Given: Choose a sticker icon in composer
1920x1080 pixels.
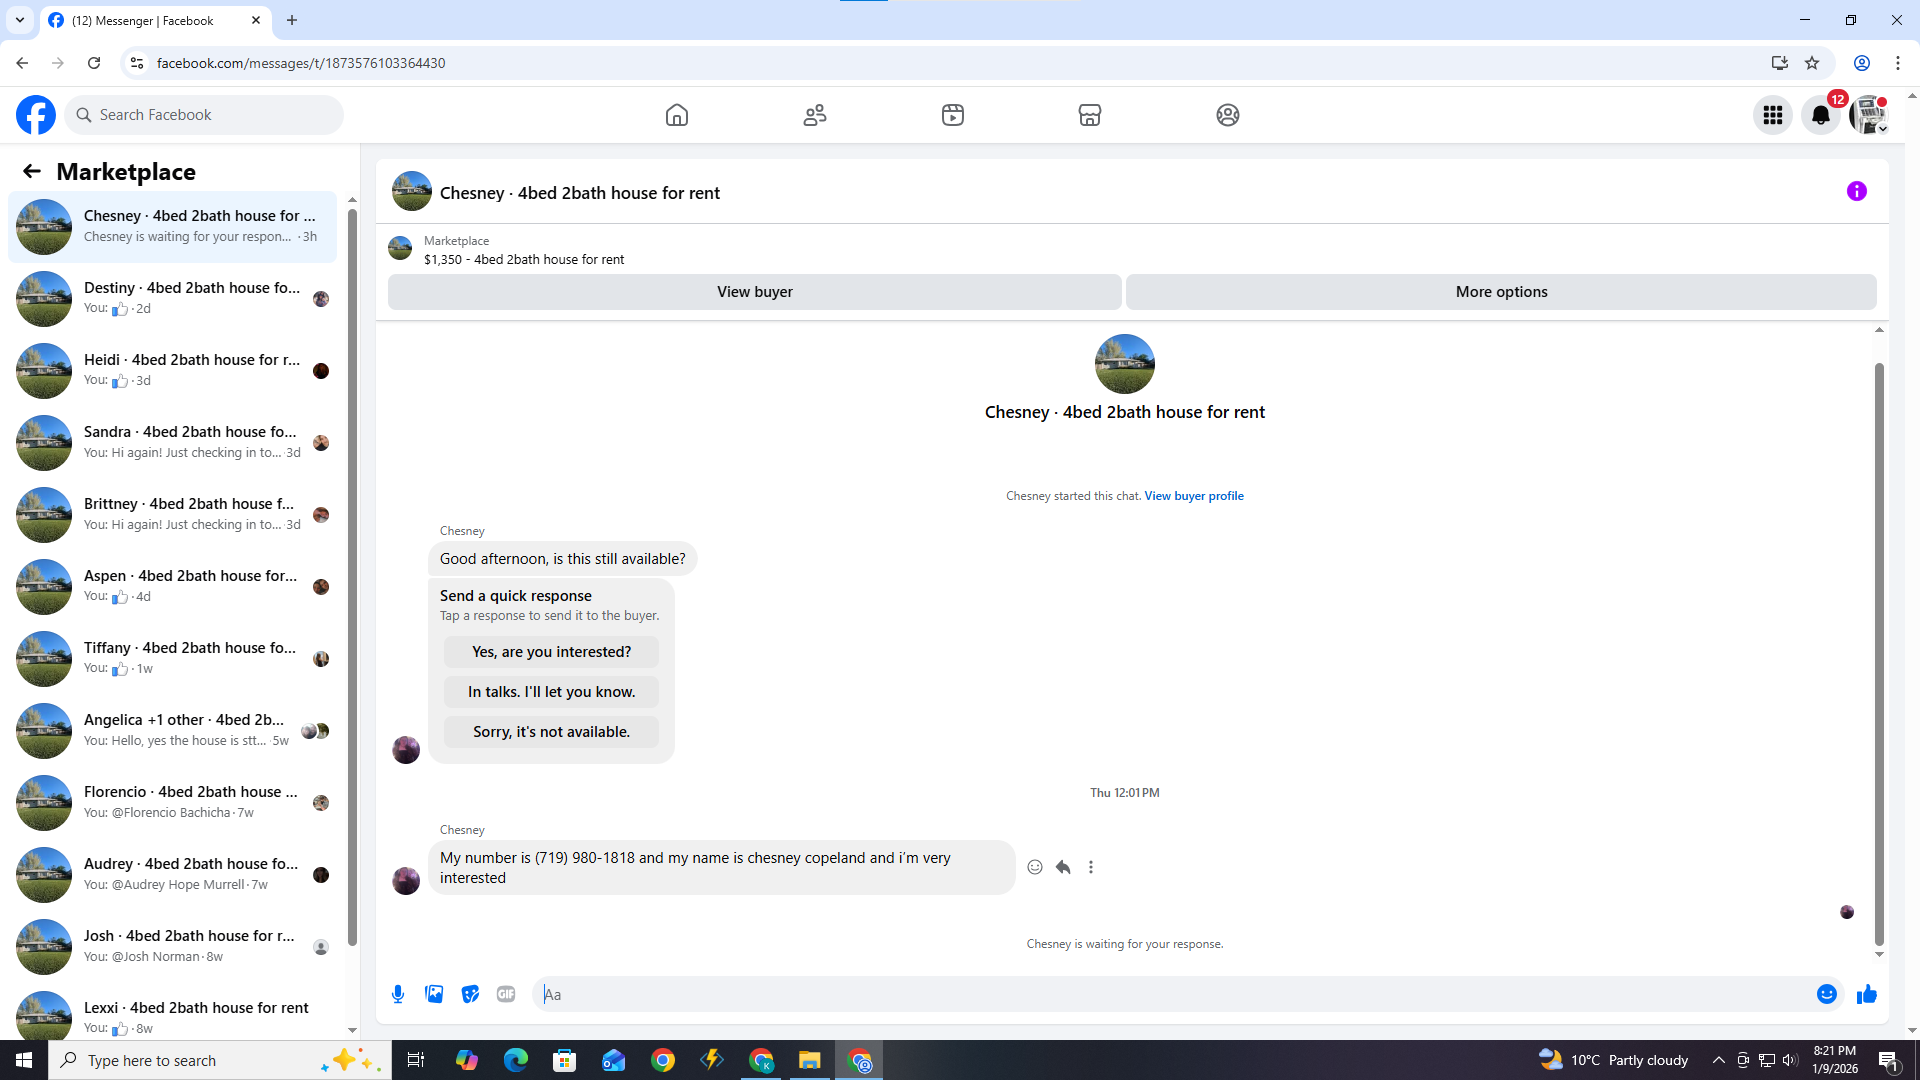Looking at the screenshot, I should (x=470, y=994).
